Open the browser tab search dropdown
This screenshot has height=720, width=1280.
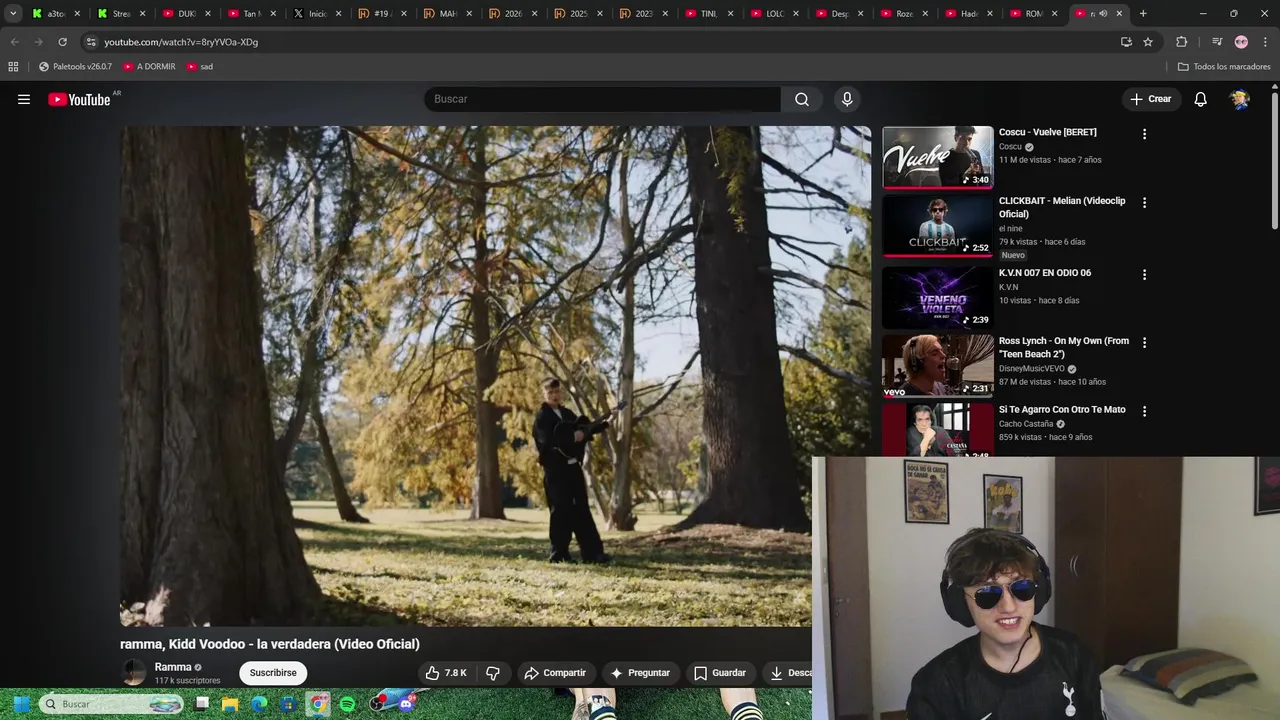pyautogui.click(x=13, y=14)
